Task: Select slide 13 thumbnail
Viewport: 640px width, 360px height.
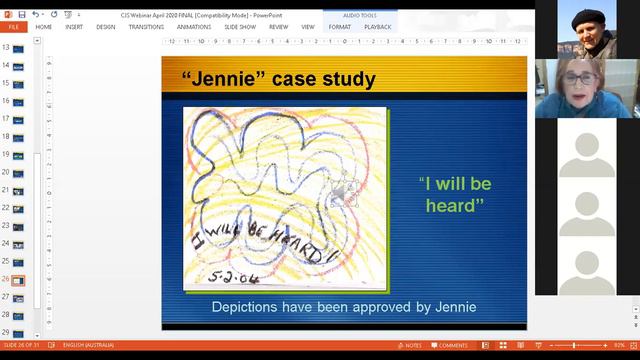Action: pyautogui.click(x=18, y=49)
